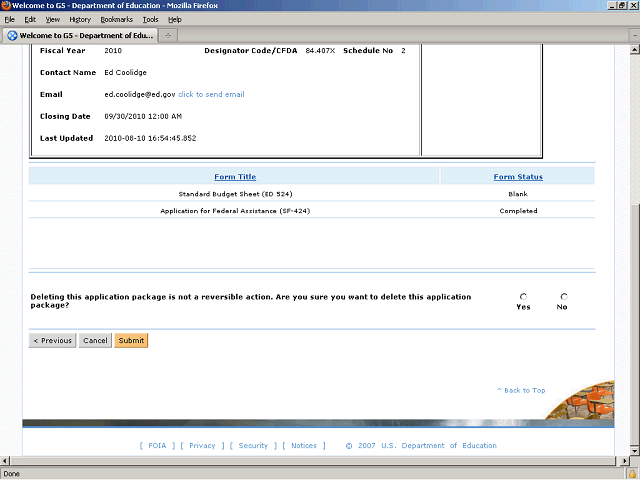Image resolution: width=640 pixels, height=480 pixels.
Task: Open the Edit menu
Action: tap(30, 20)
